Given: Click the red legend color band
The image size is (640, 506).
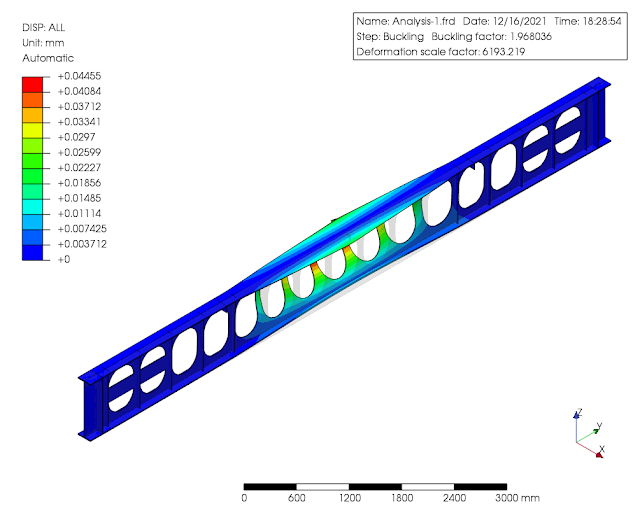Looking at the screenshot, I should pyautogui.click(x=32, y=84).
